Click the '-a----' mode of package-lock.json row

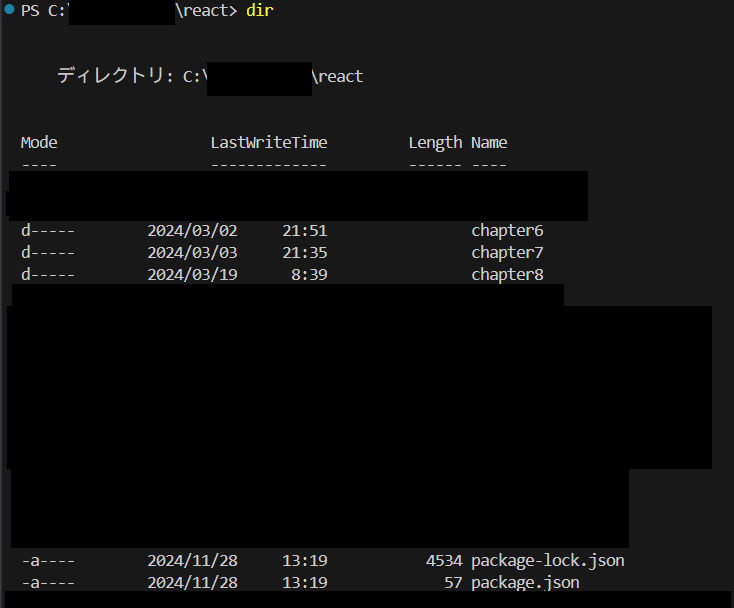pyautogui.click(x=47, y=561)
